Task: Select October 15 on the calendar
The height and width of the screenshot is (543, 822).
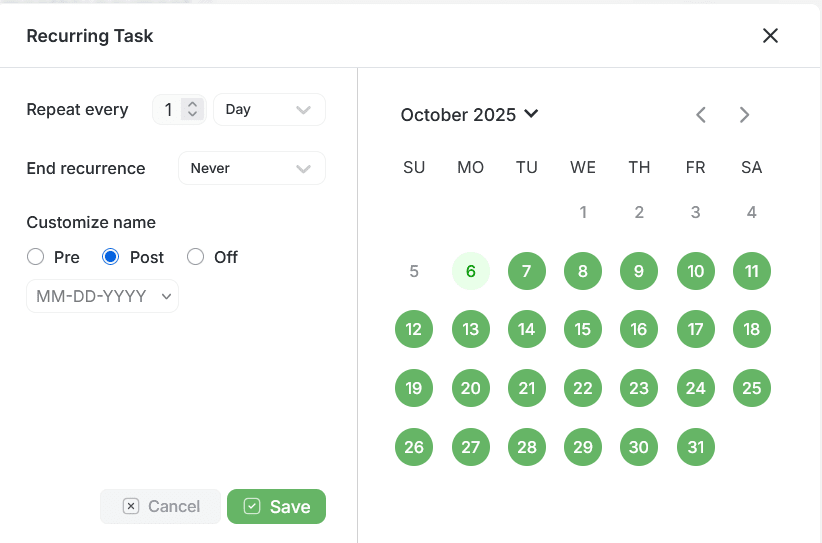Action: [583, 329]
